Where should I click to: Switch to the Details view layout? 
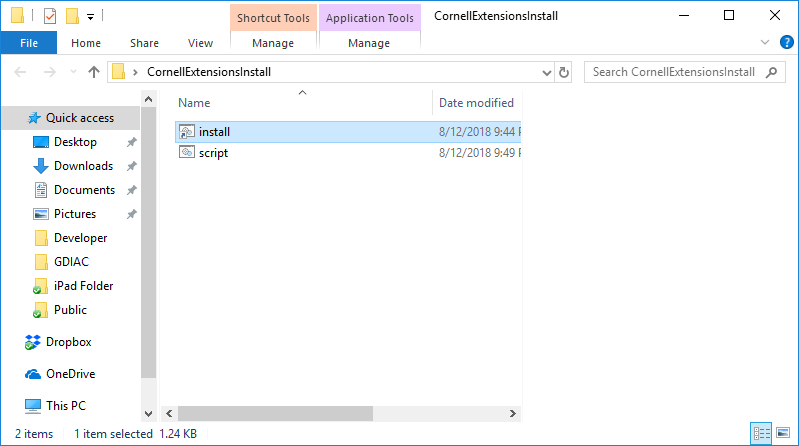pos(761,434)
